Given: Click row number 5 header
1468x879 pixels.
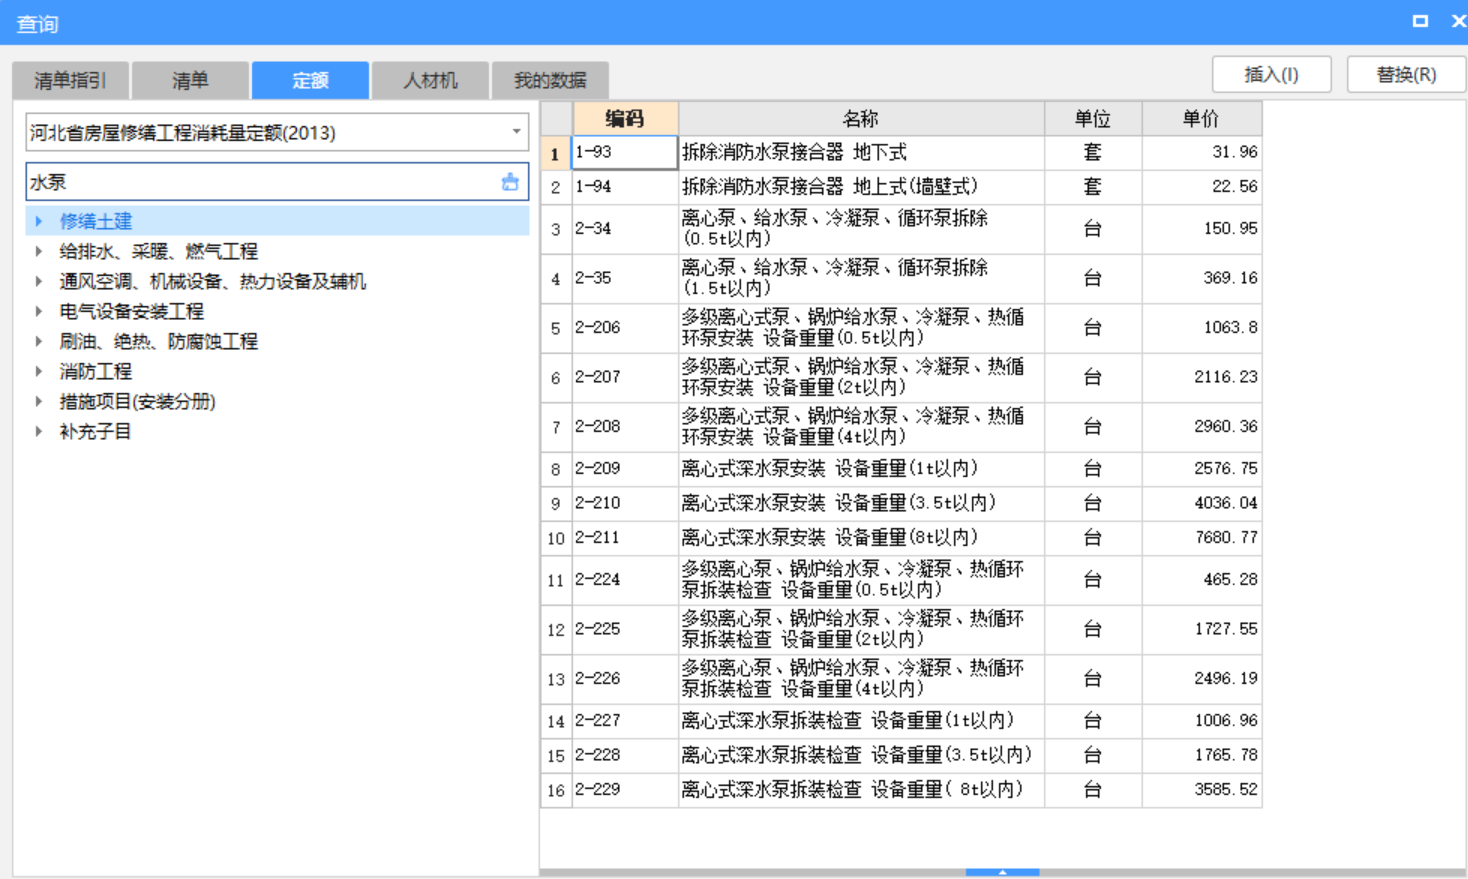Looking at the screenshot, I should tap(556, 328).
